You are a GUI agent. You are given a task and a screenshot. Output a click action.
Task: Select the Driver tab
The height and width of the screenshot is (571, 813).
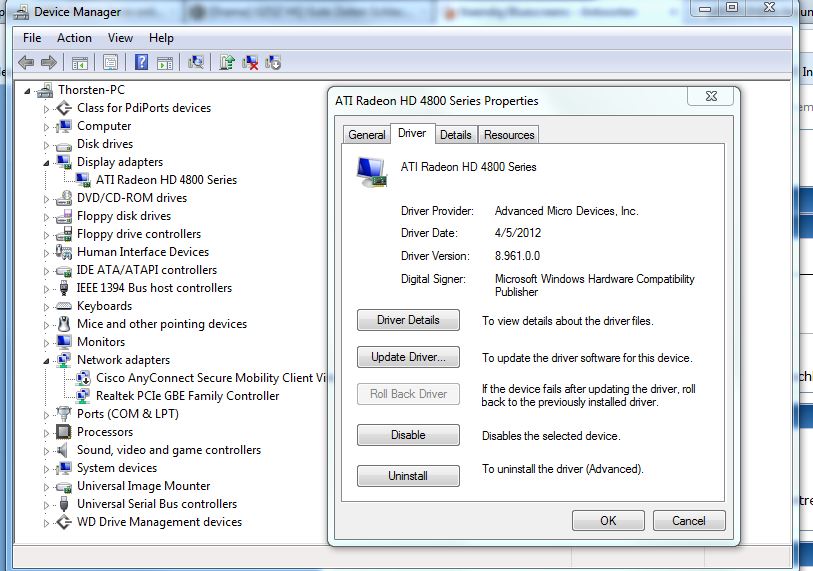click(412, 133)
